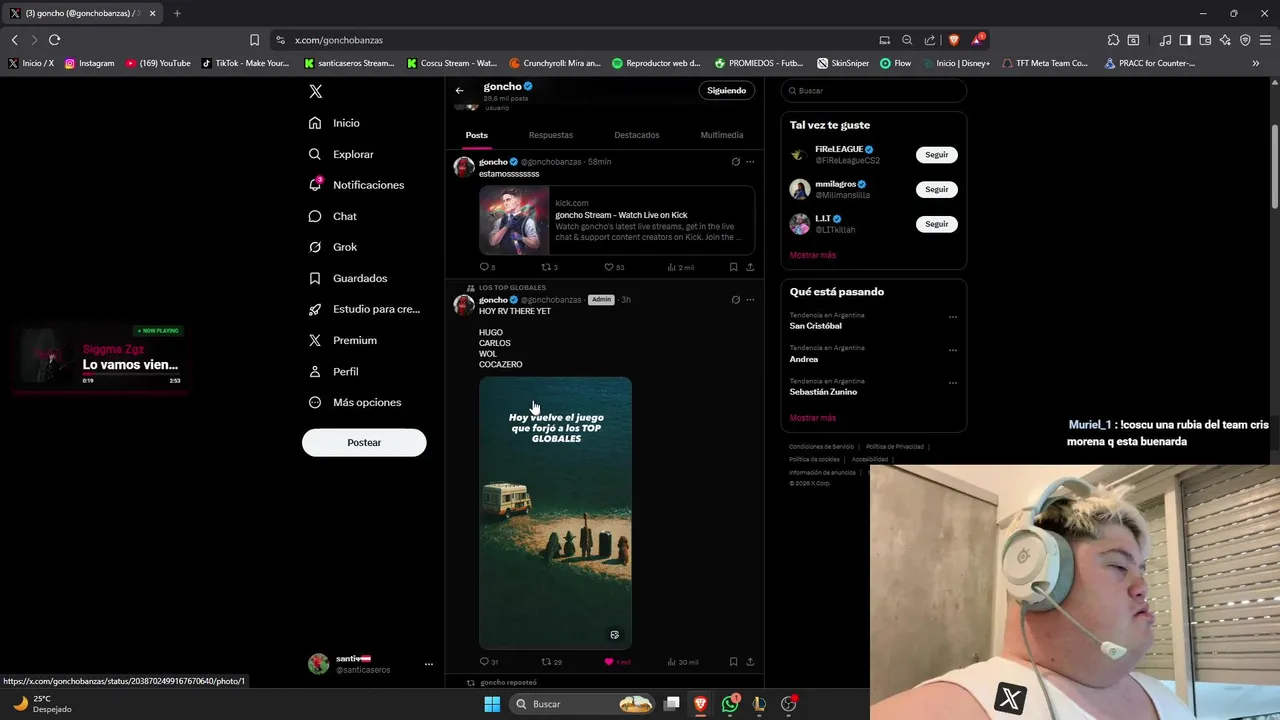Open Explorar in the X sidebar
The width and height of the screenshot is (1280, 720).
[341, 154]
